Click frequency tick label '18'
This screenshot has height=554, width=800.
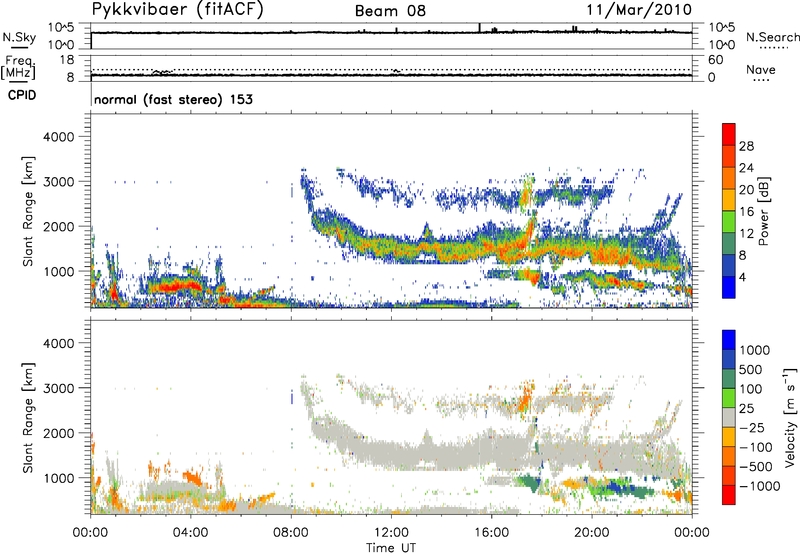67,60
